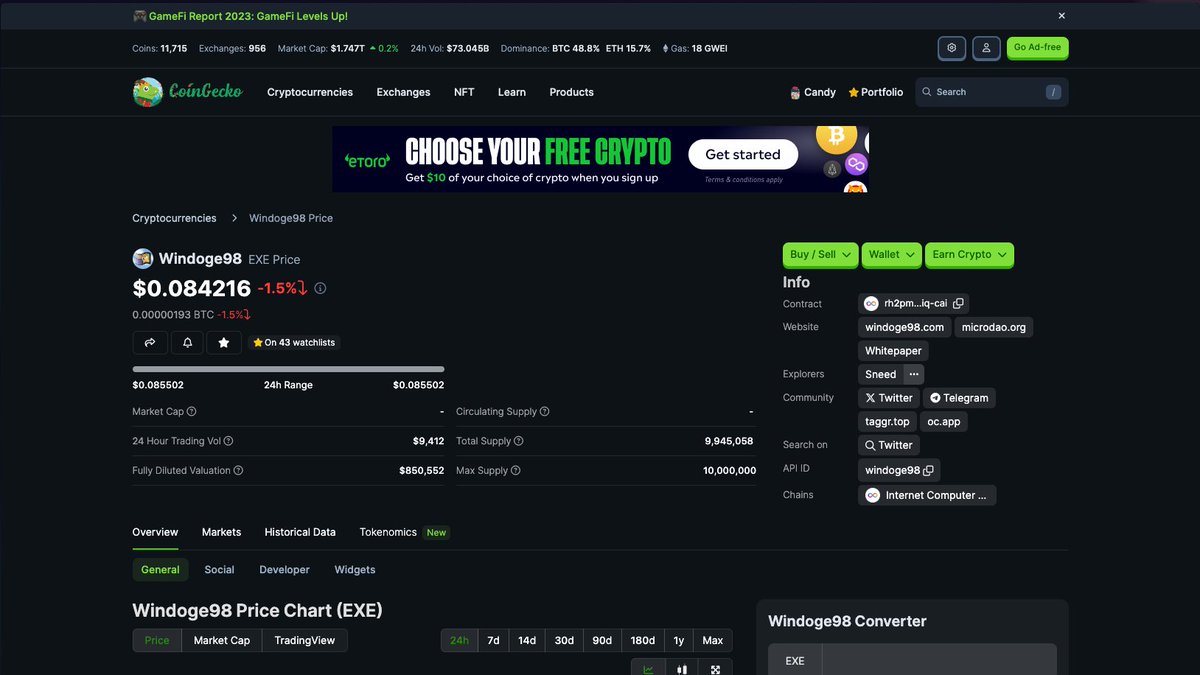
Task: Open Portfolio star link
Action: [x=875, y=92]
